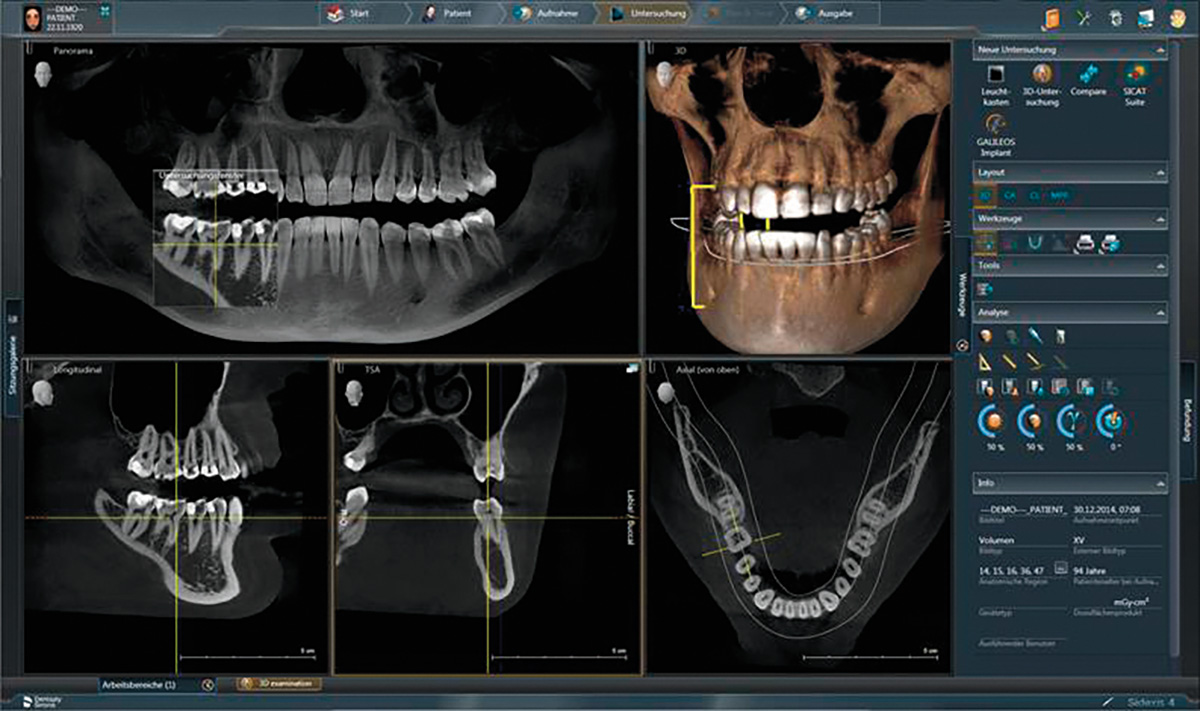This screenshot has height=711, width=1200.
Task: Click the head orientation icon in Panorama view
Action: tap(45, 73)
